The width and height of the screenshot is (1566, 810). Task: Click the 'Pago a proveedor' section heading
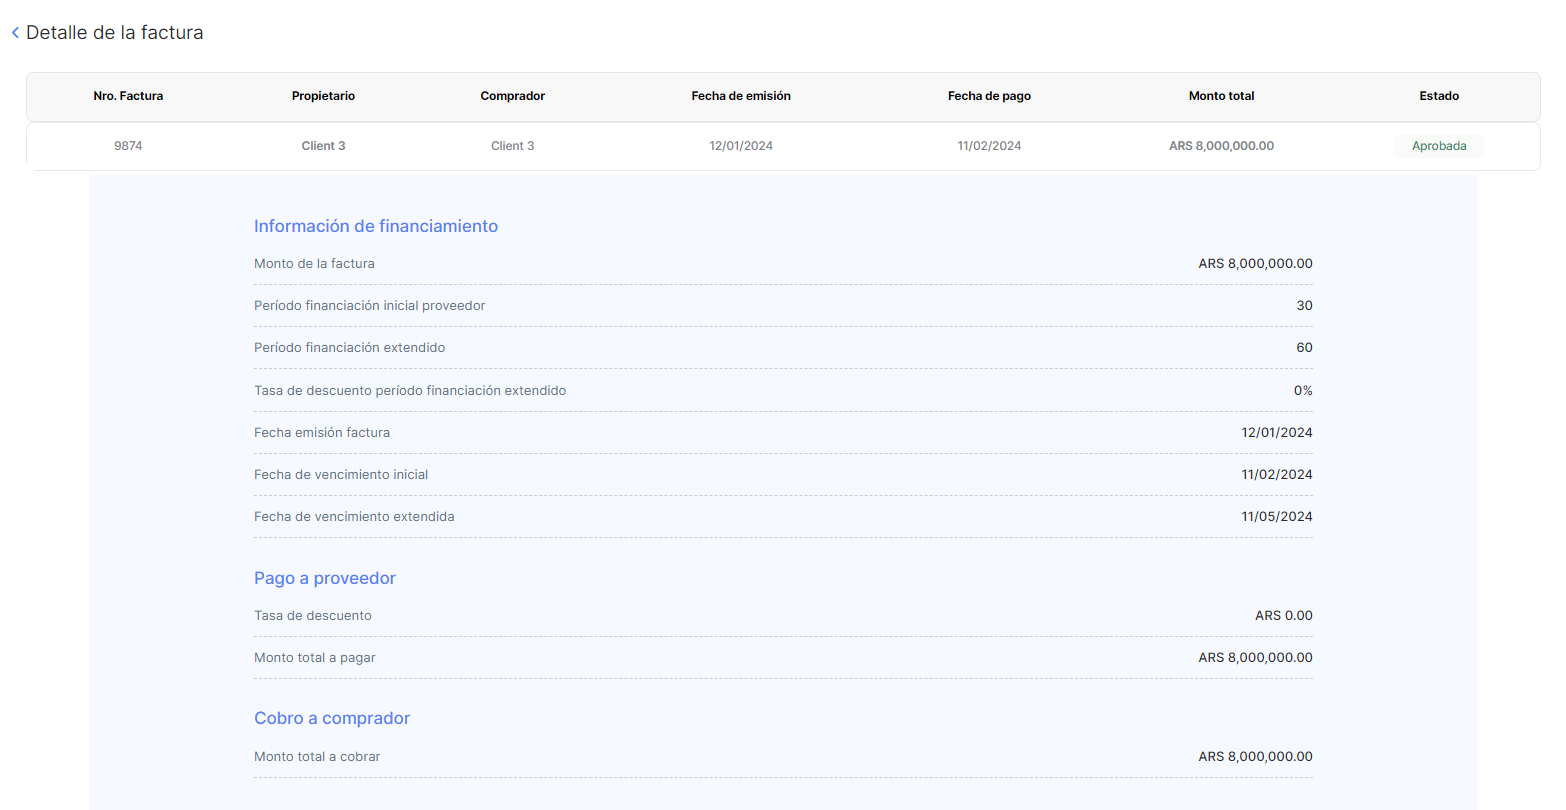(x=324, y=578)
